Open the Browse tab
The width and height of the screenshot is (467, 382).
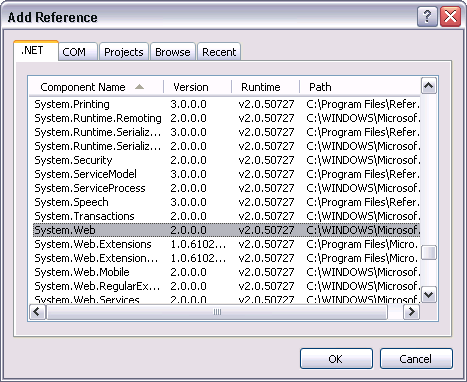pos(173,52)
